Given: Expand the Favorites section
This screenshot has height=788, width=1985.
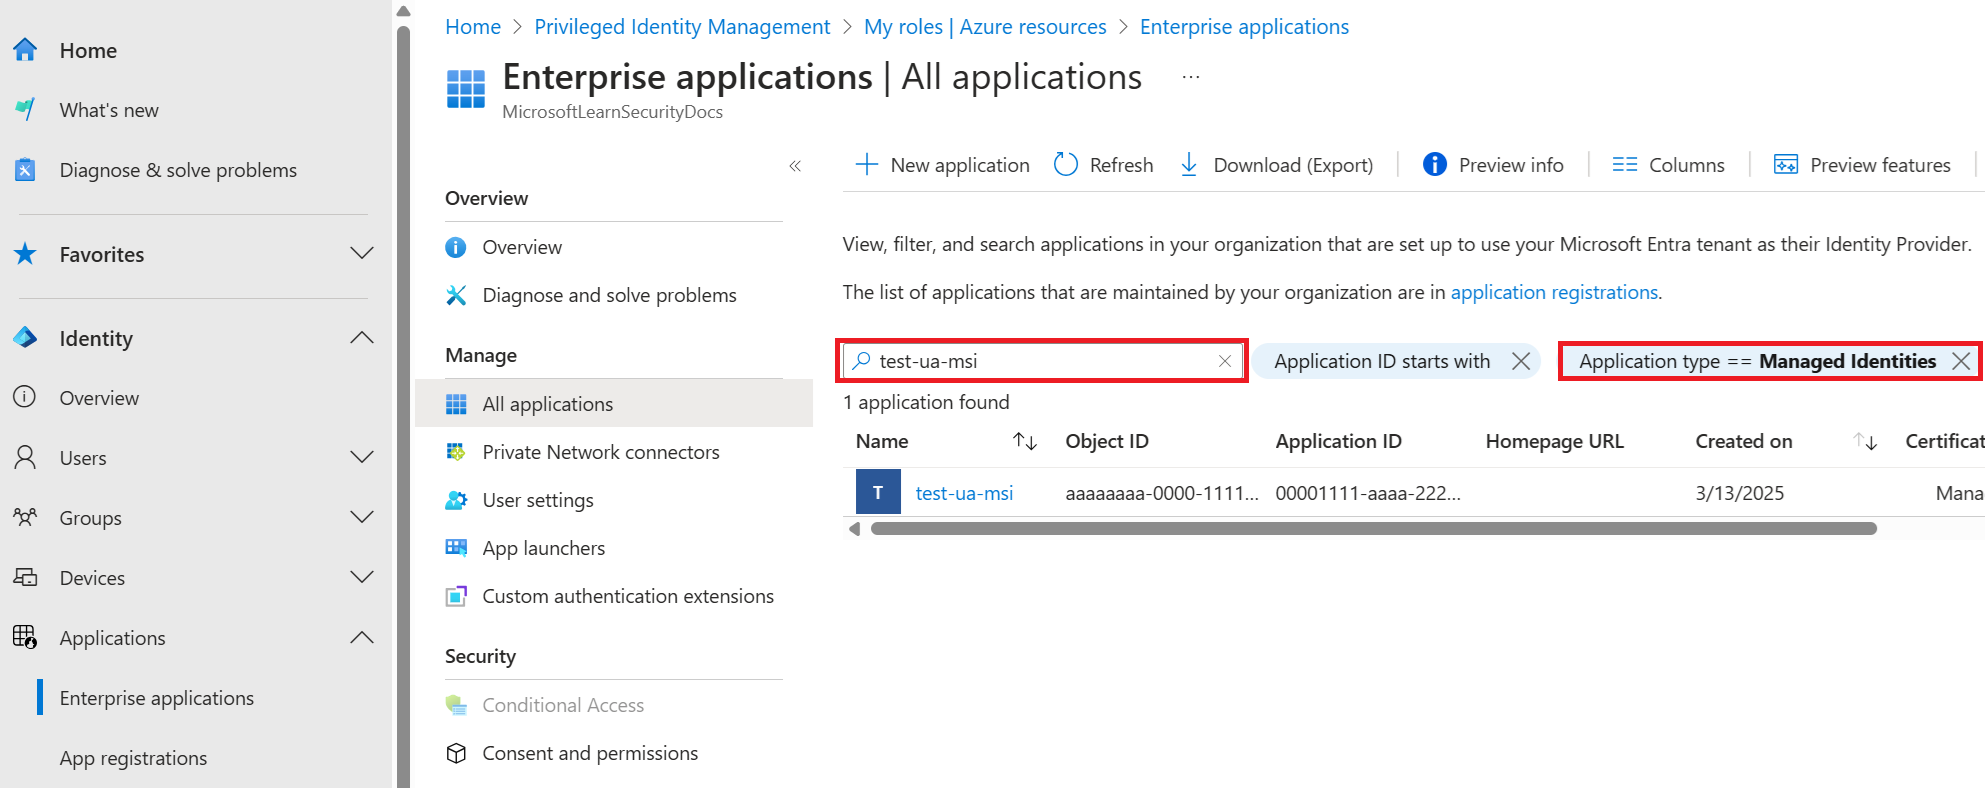Looking at the screenshot, I should (x=362, y=254).
